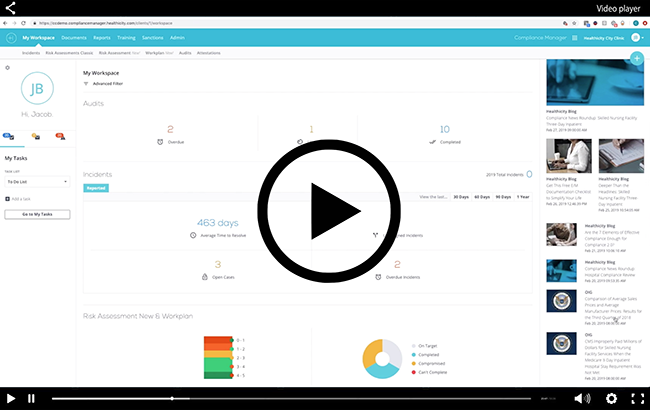
Task: Click the JB profile avatar circle
Action: click(x=37, y=88)
